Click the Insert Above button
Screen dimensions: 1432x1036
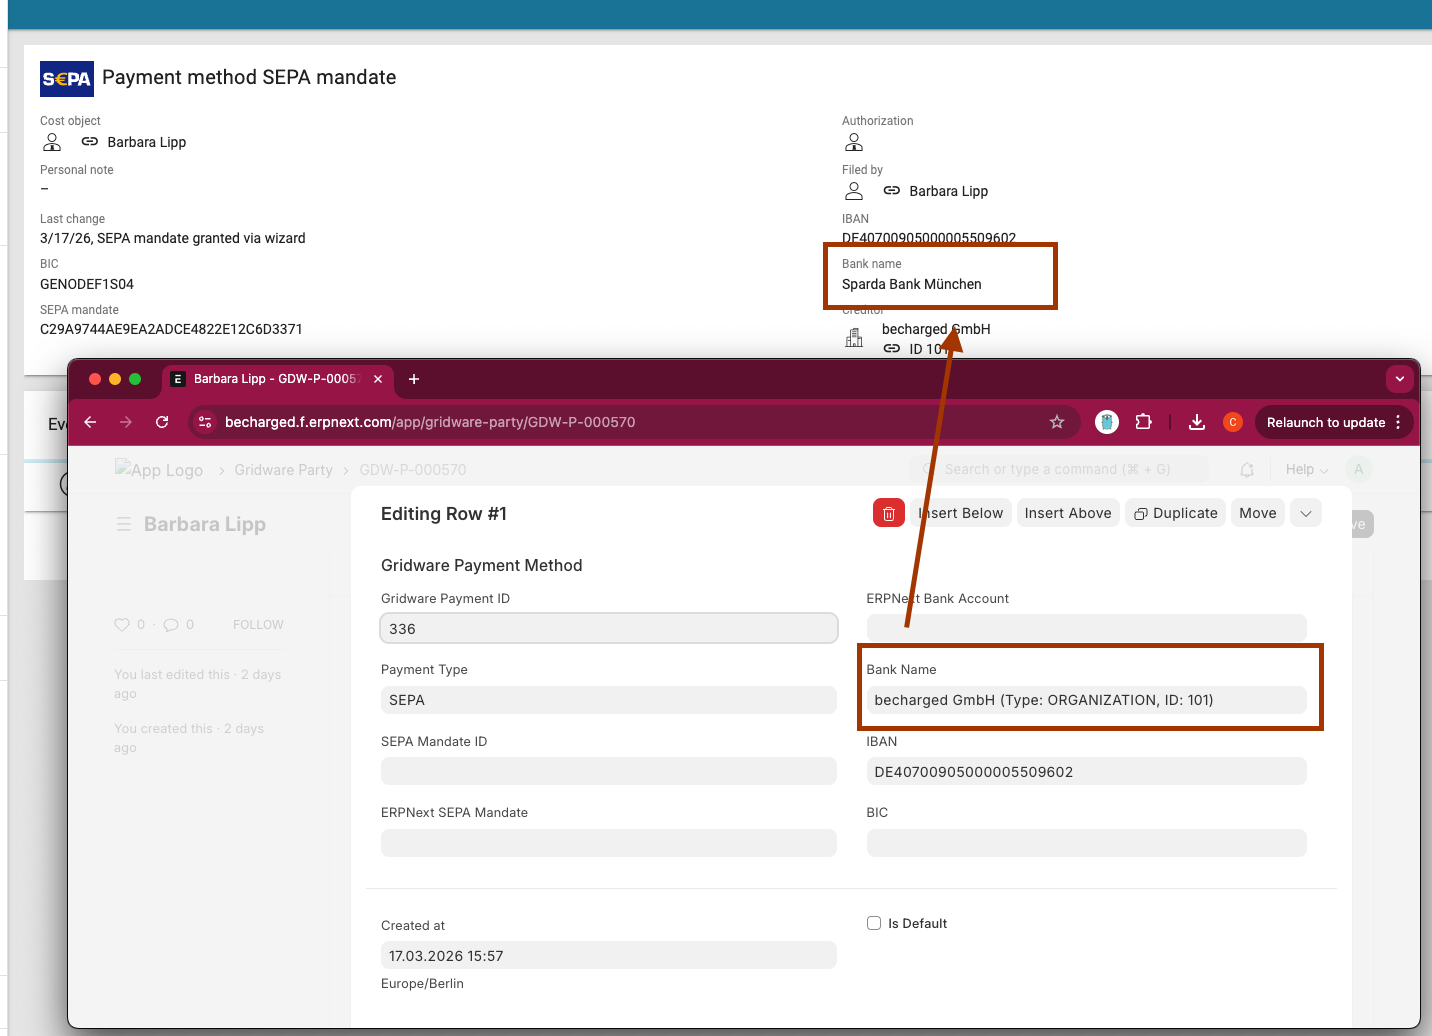1068,513
